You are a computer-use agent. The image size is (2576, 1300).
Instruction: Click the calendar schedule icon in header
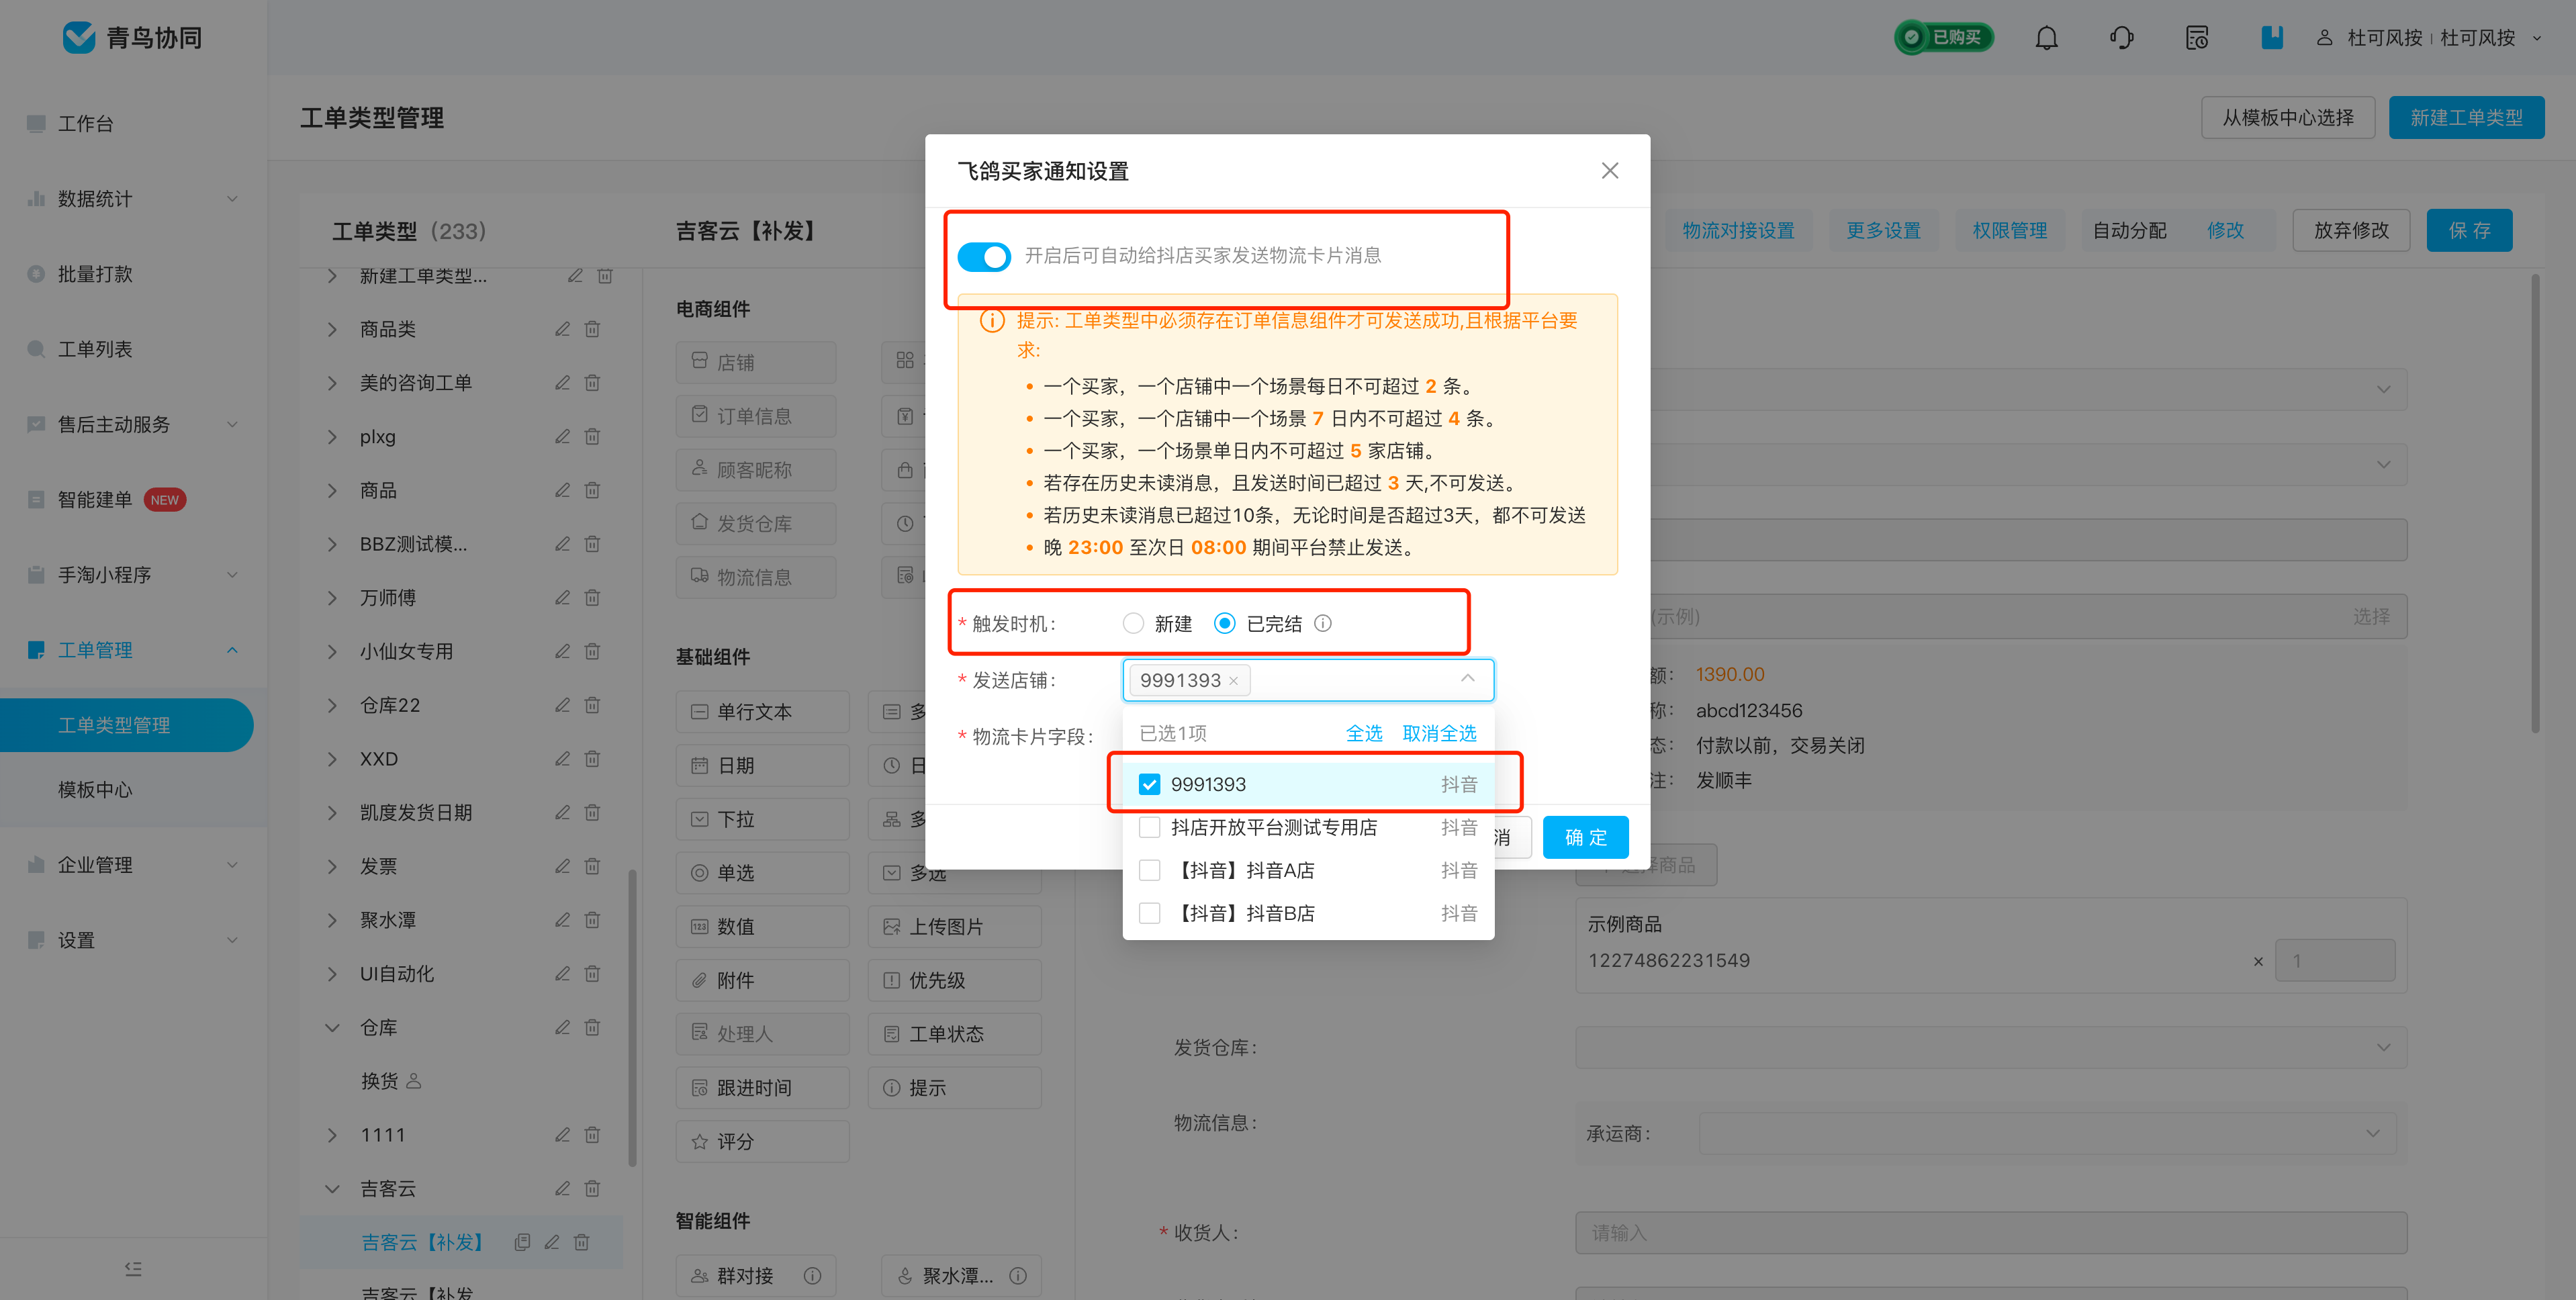pos(2196,38)
